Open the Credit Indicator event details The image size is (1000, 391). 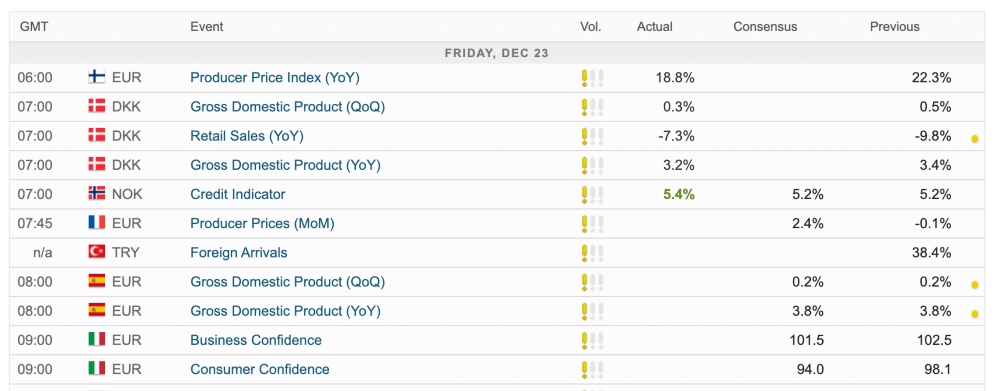pyautogui.click(x=238, y=194)
